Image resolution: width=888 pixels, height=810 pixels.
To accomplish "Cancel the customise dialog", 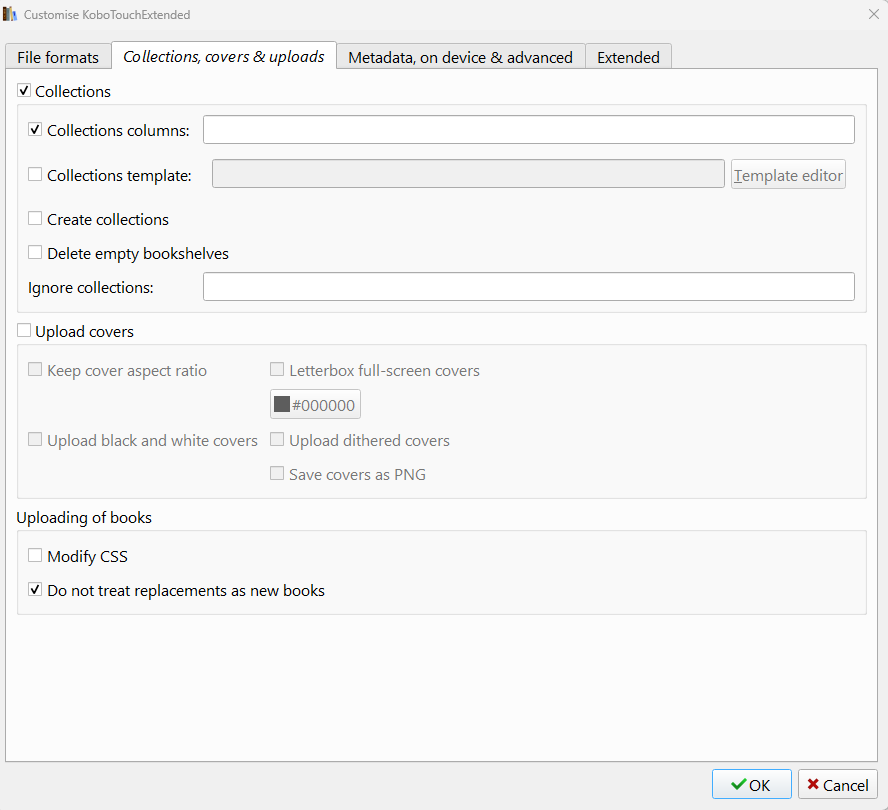I will coord(838,785).
